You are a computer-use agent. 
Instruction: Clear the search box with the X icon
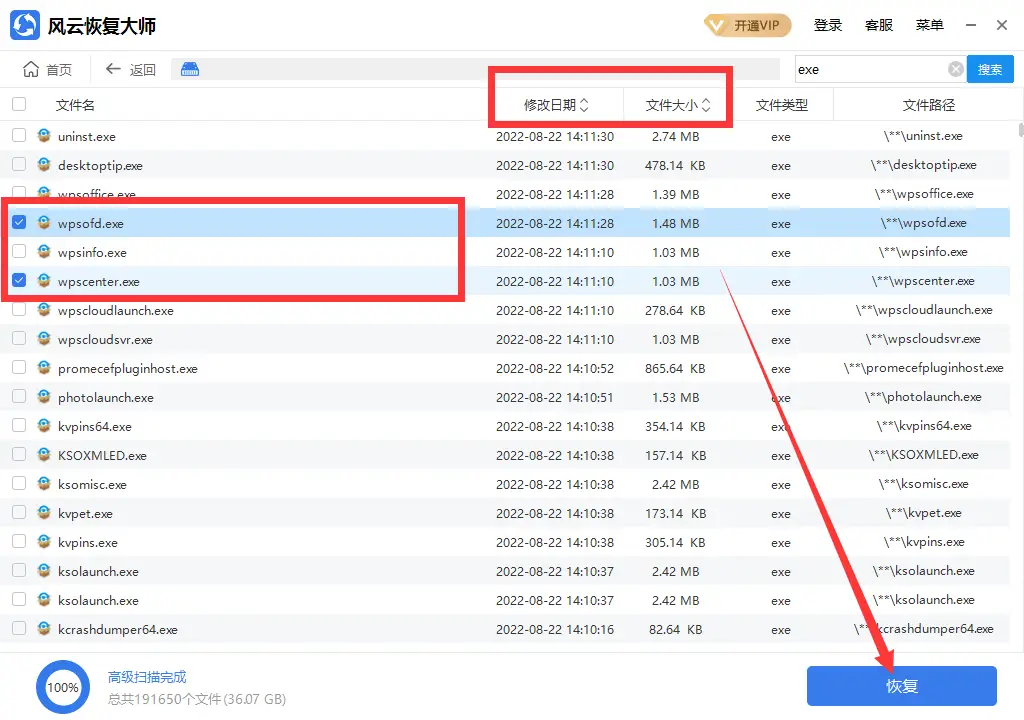click(955, 69)
